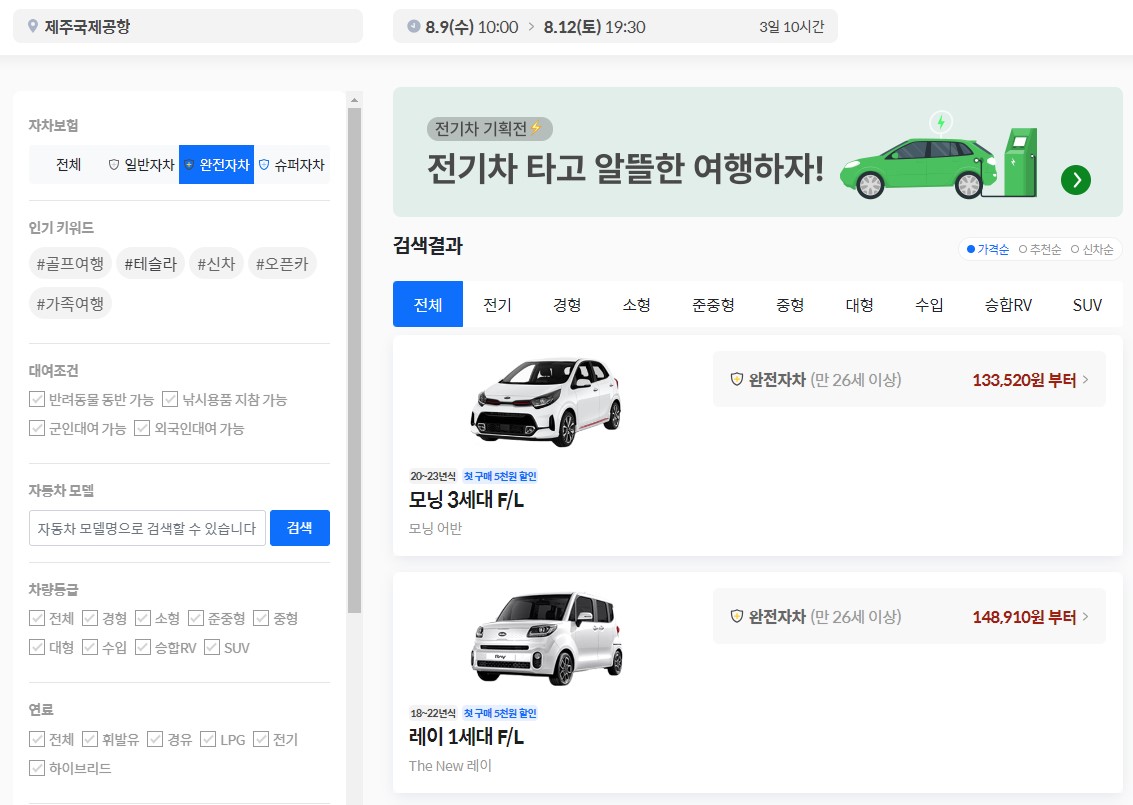Toggle 낚시용품 지참 가능 checkbox

170,399
